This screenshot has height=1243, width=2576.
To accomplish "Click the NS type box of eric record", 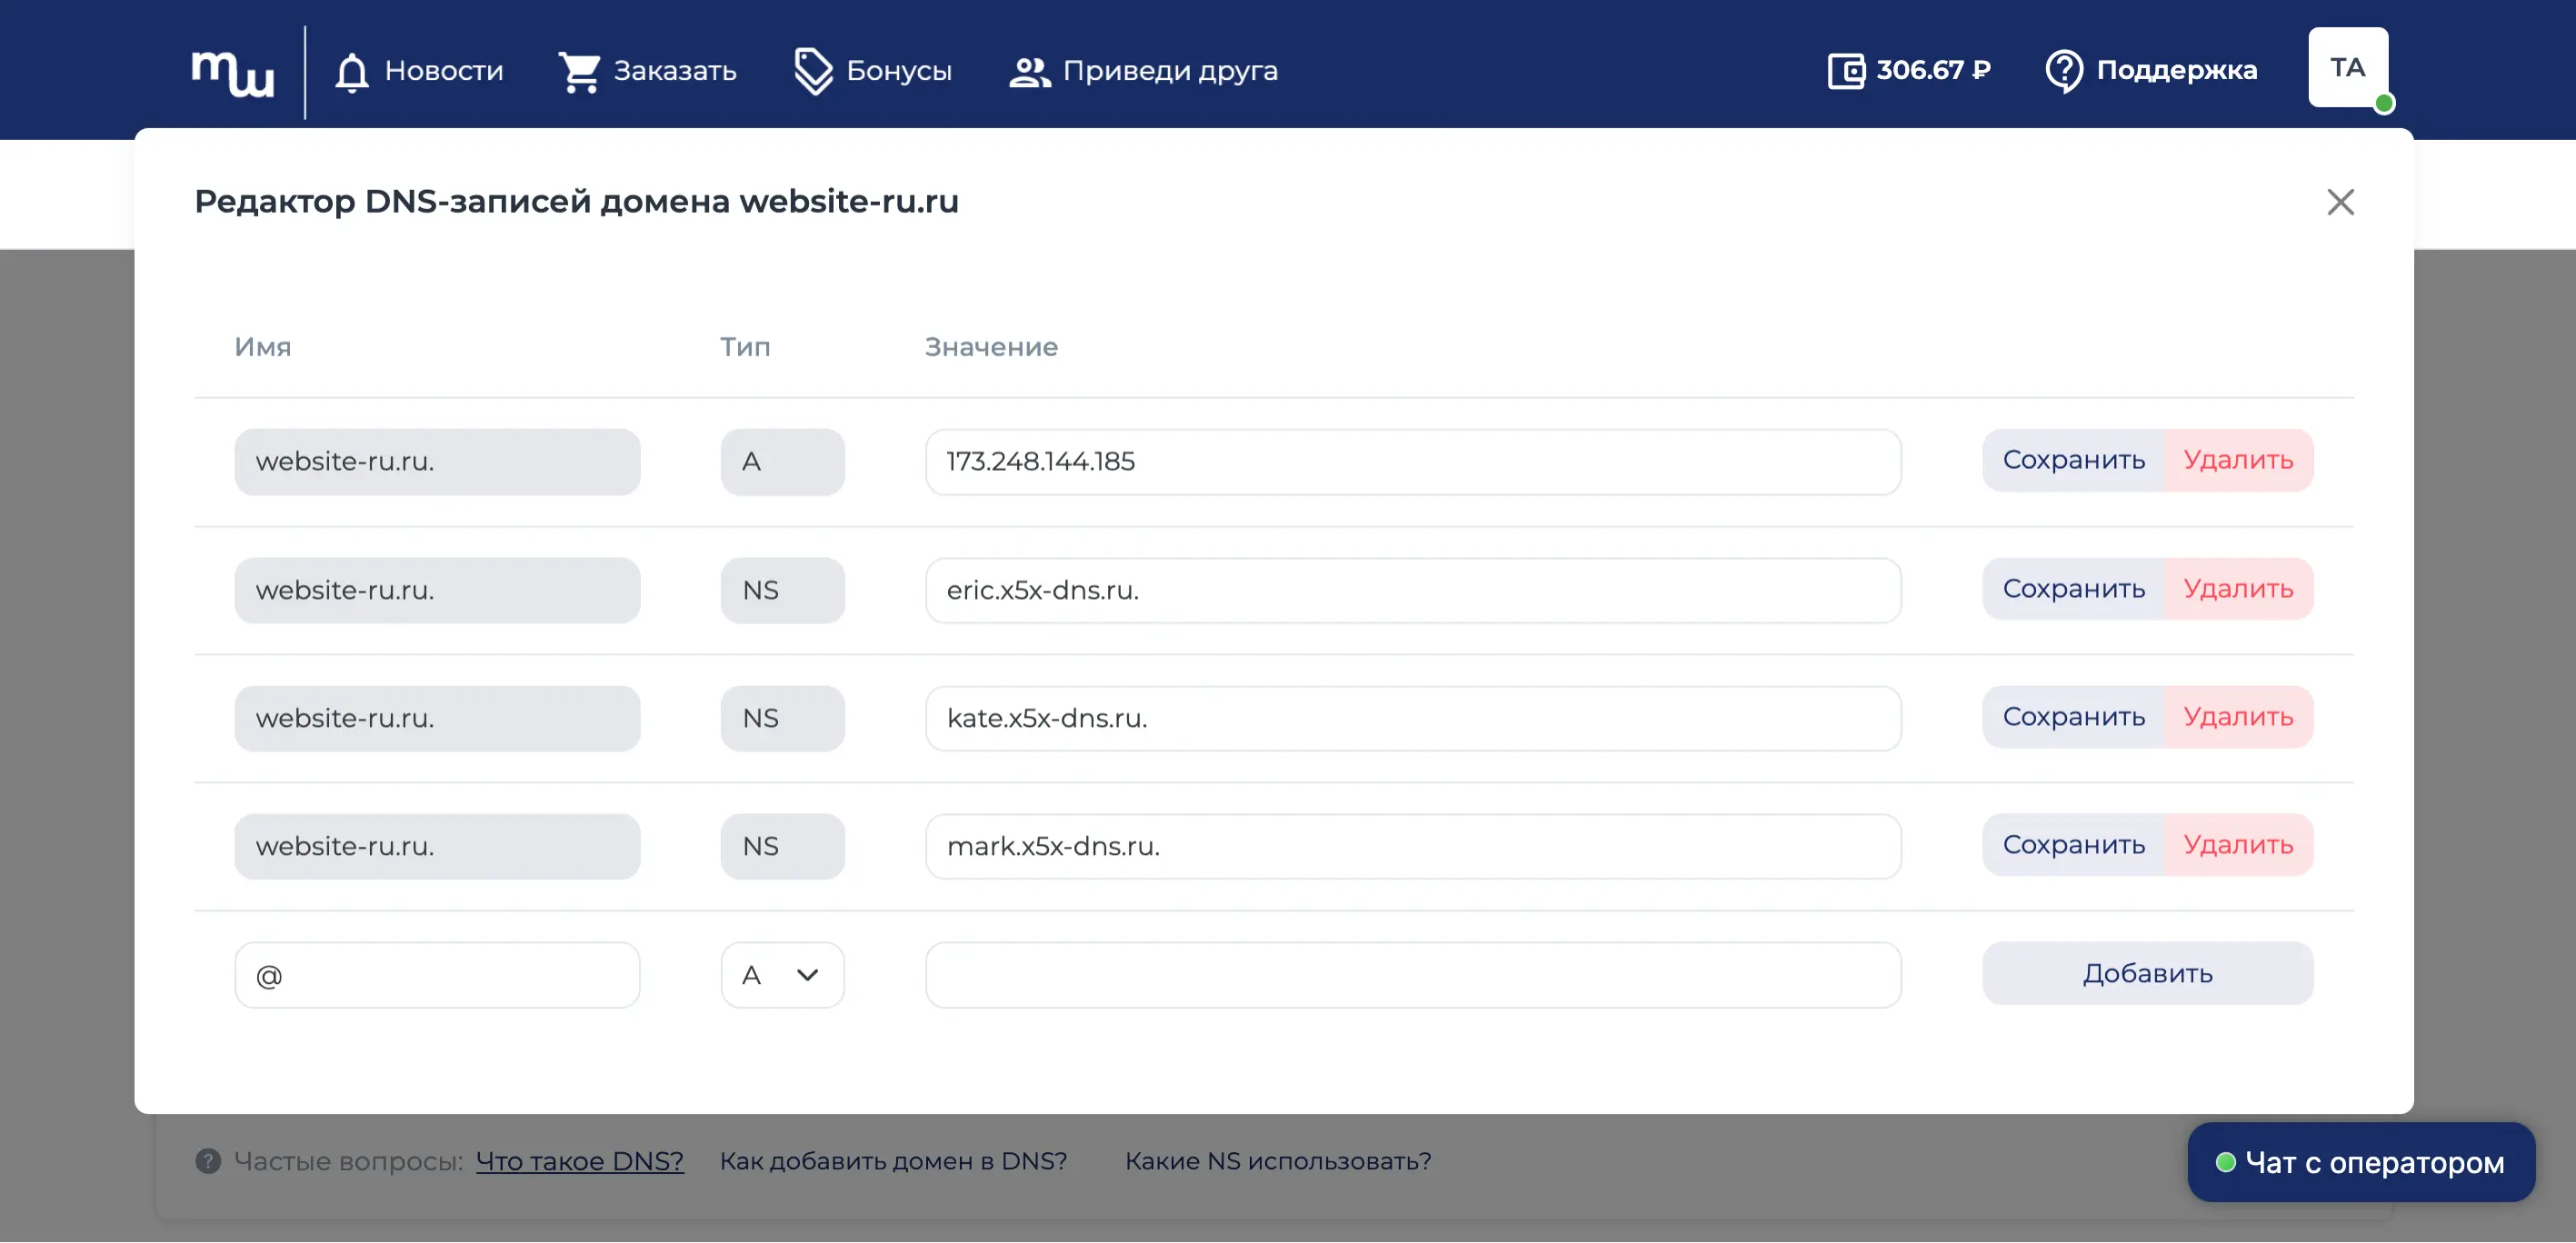I will click(782, 590).
